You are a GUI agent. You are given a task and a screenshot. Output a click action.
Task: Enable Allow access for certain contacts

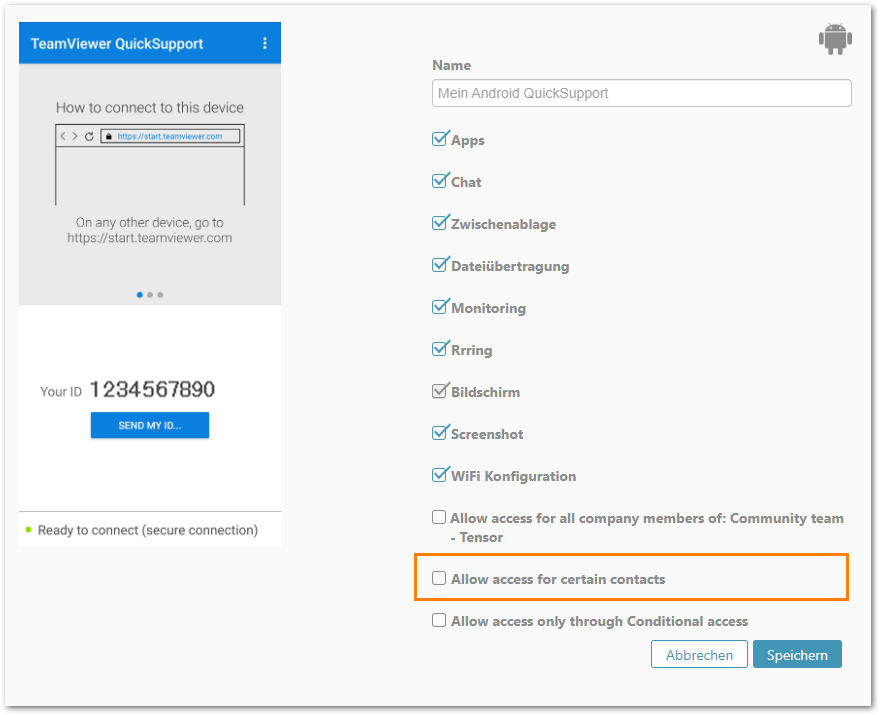(439, 578)
